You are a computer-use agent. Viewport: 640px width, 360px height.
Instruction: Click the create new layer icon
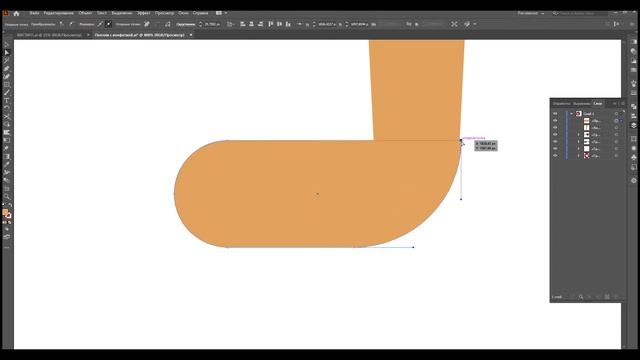point(607,297)
